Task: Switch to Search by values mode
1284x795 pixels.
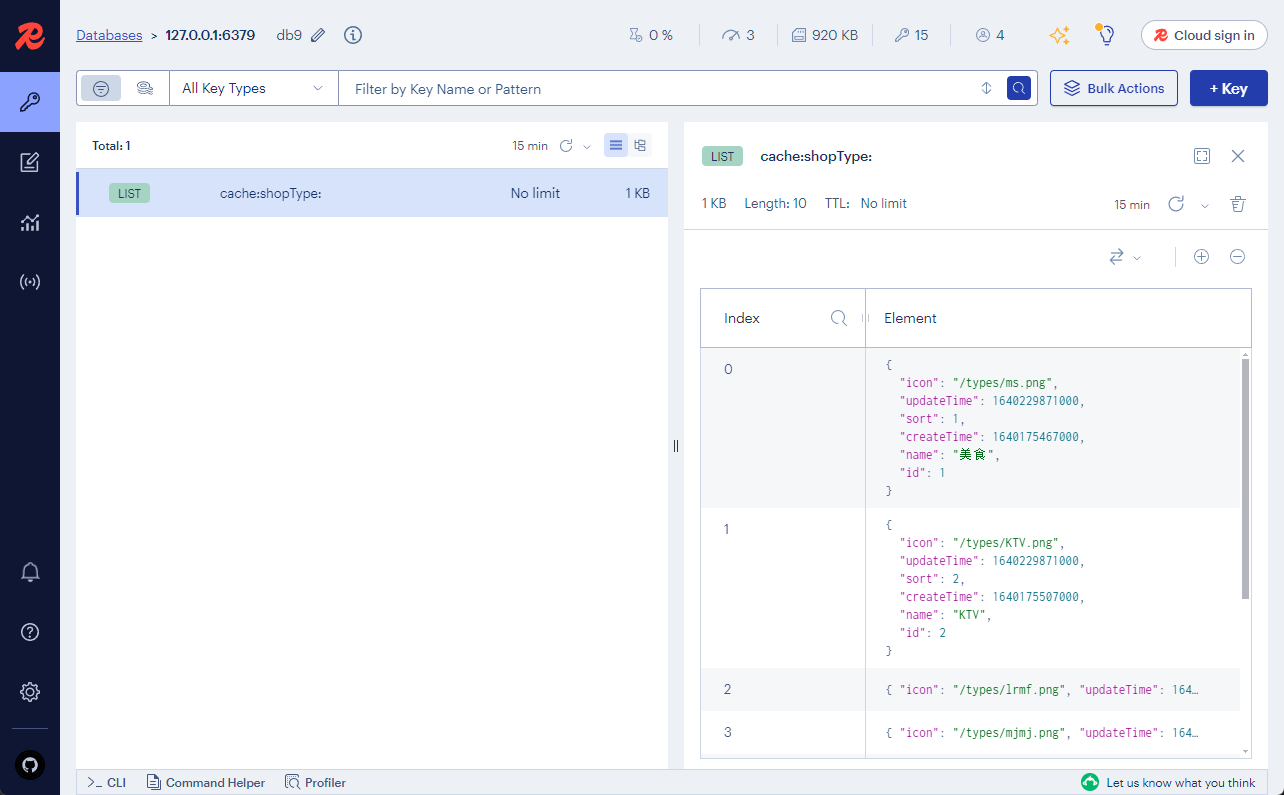Action: pos(145,88)
